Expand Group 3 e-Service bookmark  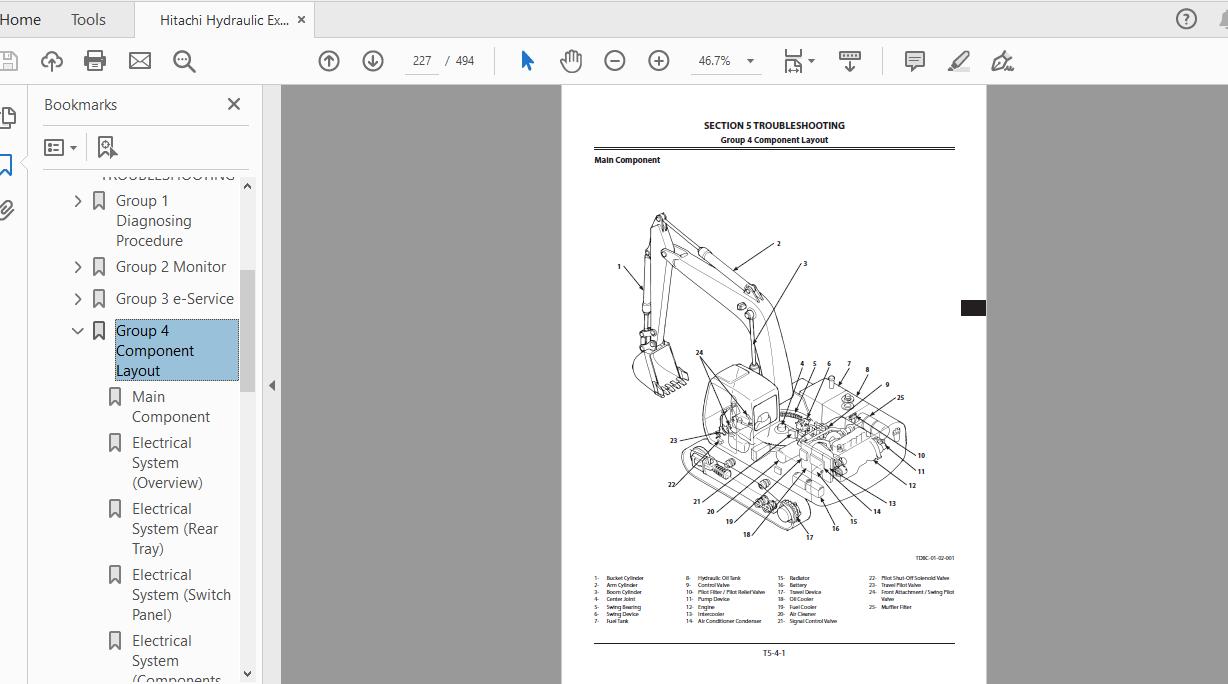[78, 299]
